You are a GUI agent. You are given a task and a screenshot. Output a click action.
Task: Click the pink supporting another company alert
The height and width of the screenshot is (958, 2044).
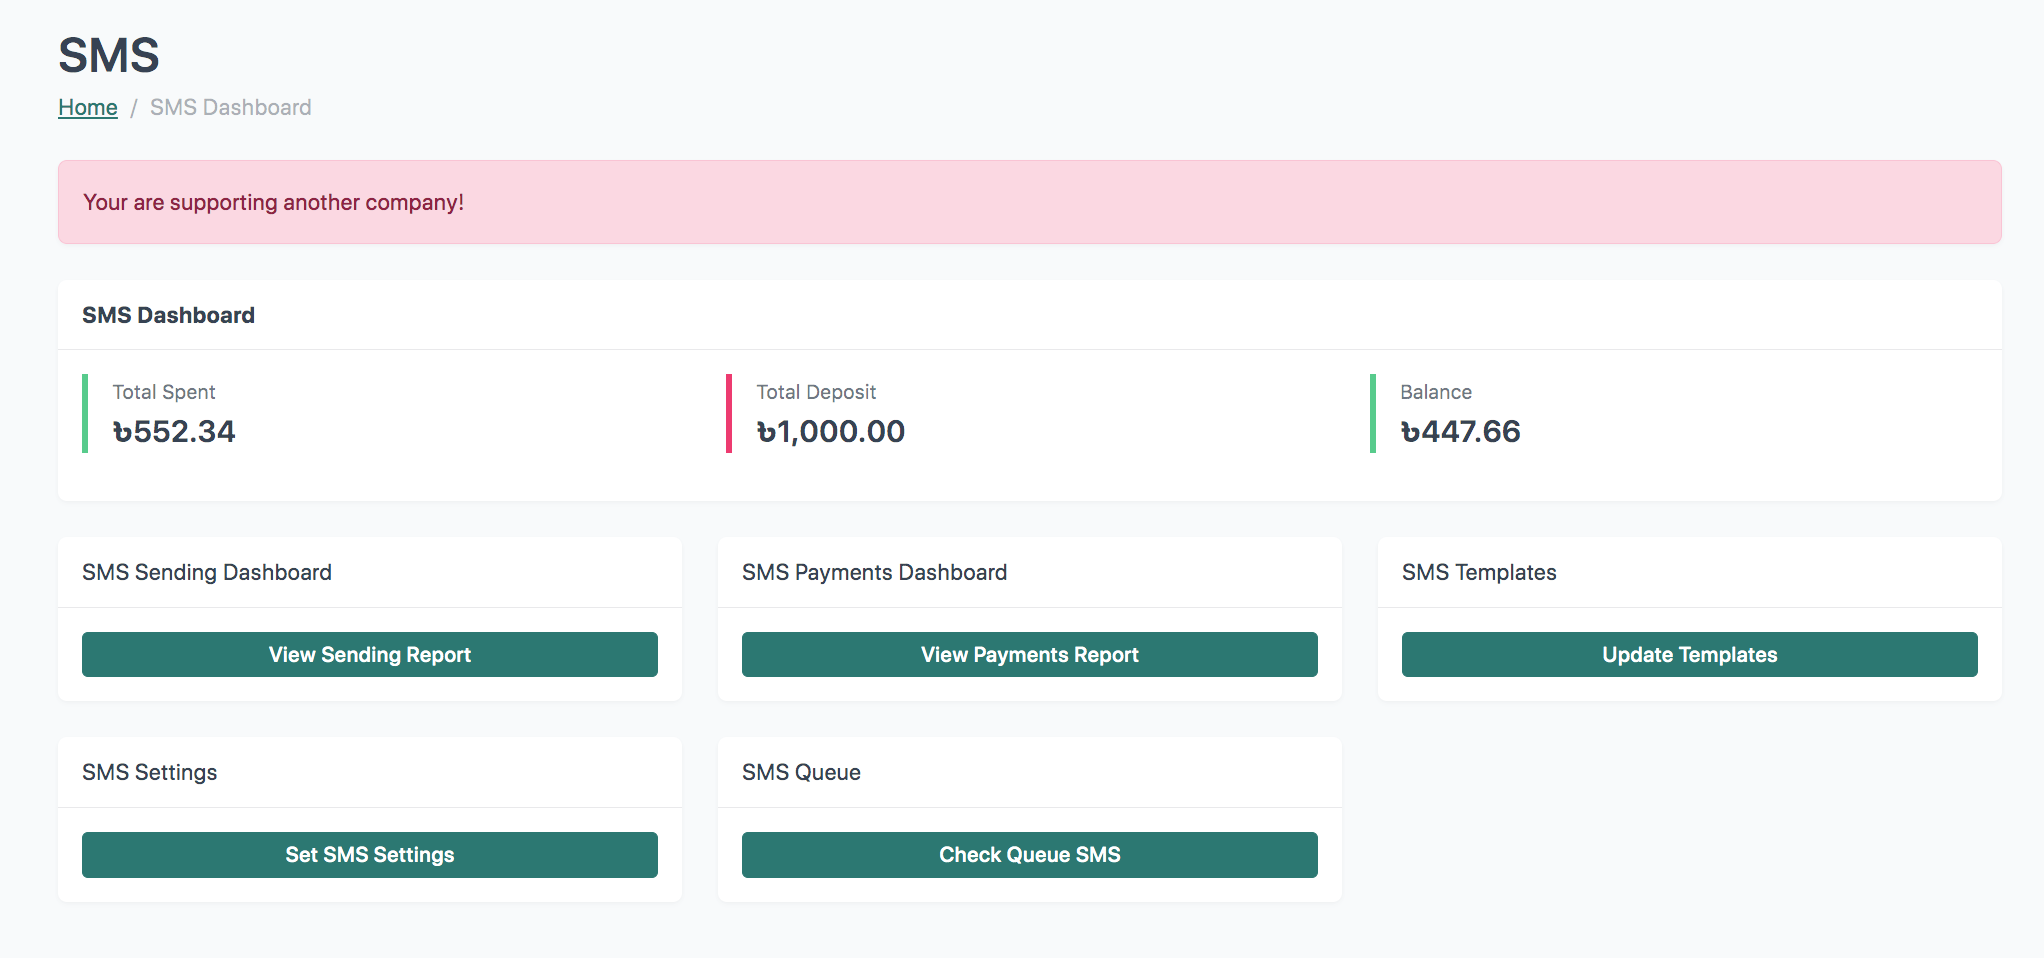[1029, 202]
